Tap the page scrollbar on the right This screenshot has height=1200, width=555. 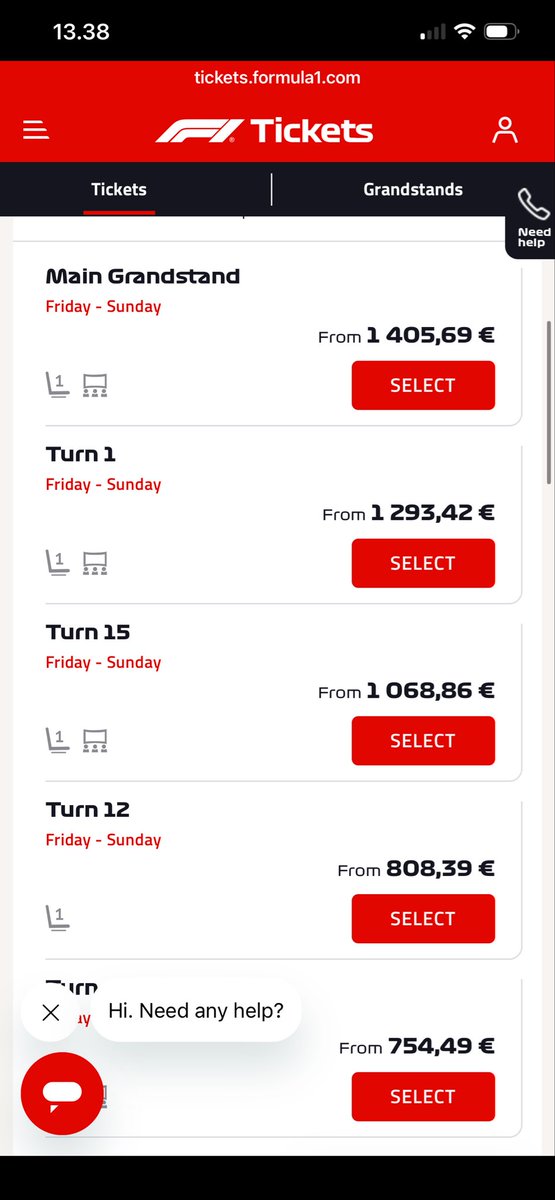(x=547, y=400)
